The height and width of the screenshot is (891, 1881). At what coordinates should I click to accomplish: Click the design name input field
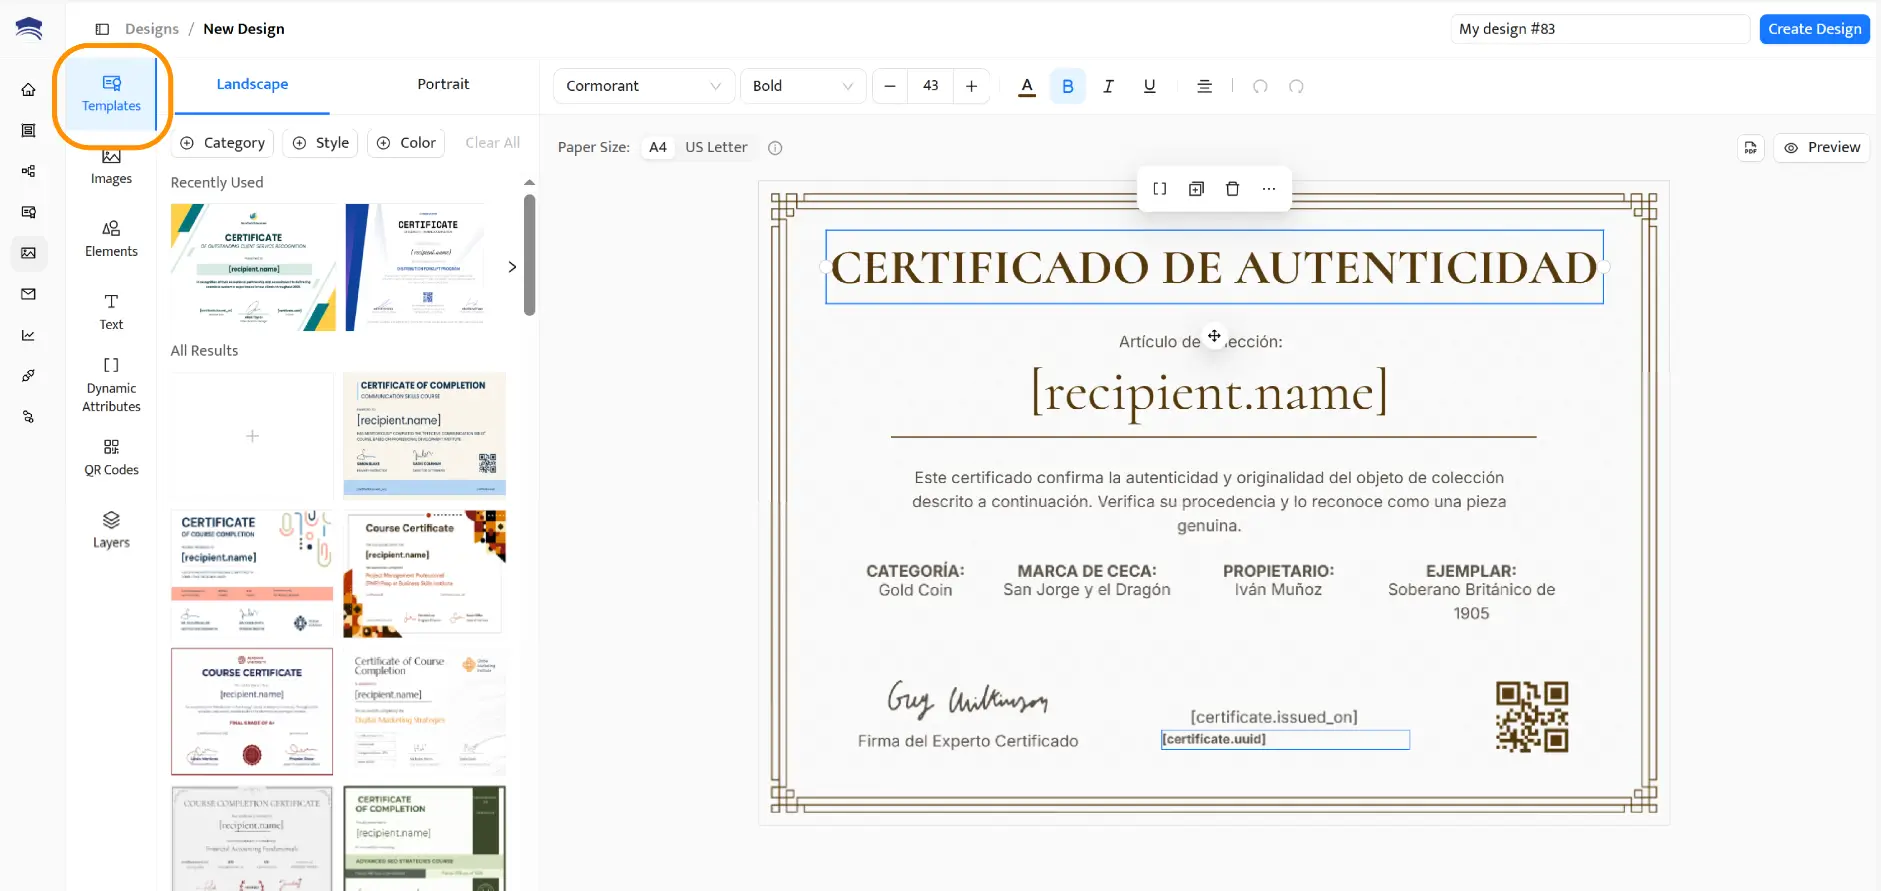tap(1599, 29)
